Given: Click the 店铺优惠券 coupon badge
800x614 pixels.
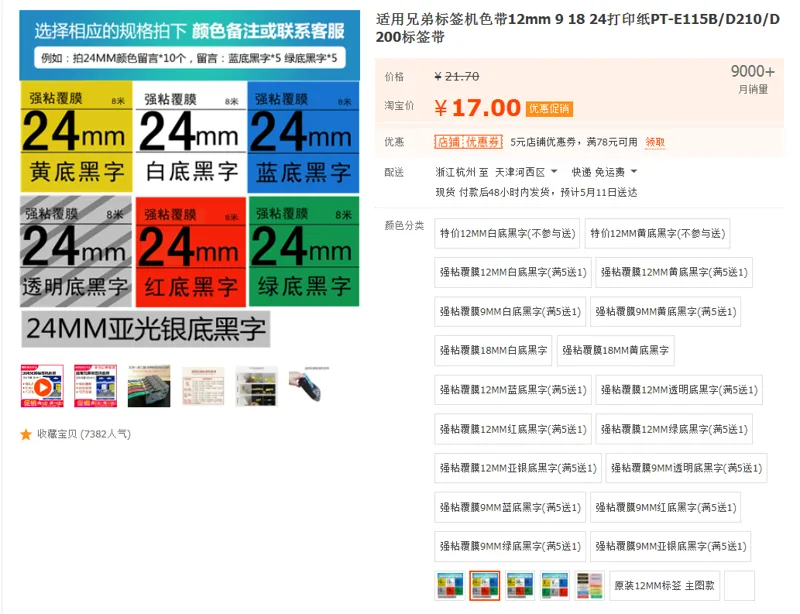Looking at the screenshot, I should 468,142.
